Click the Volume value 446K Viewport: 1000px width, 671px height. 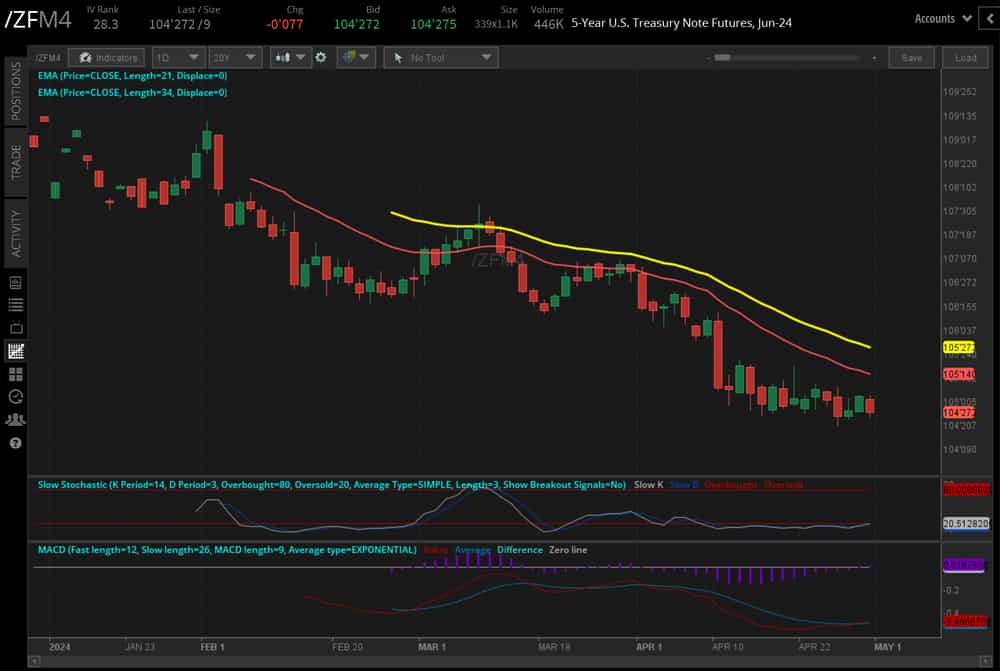coord(548,24)
